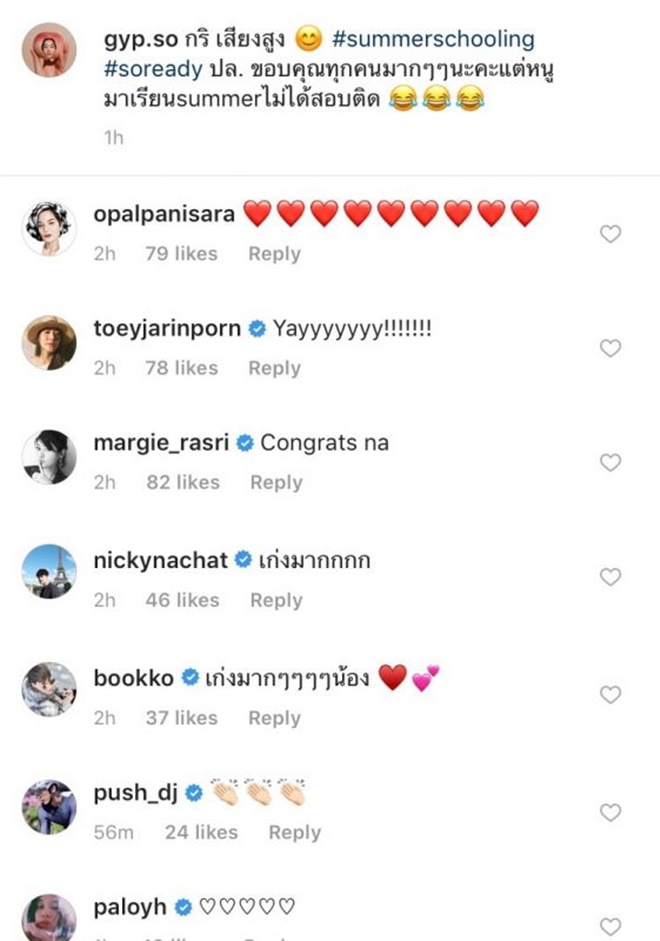
Task: Like push_dj's clapping comment
Action: click(610, 812)
